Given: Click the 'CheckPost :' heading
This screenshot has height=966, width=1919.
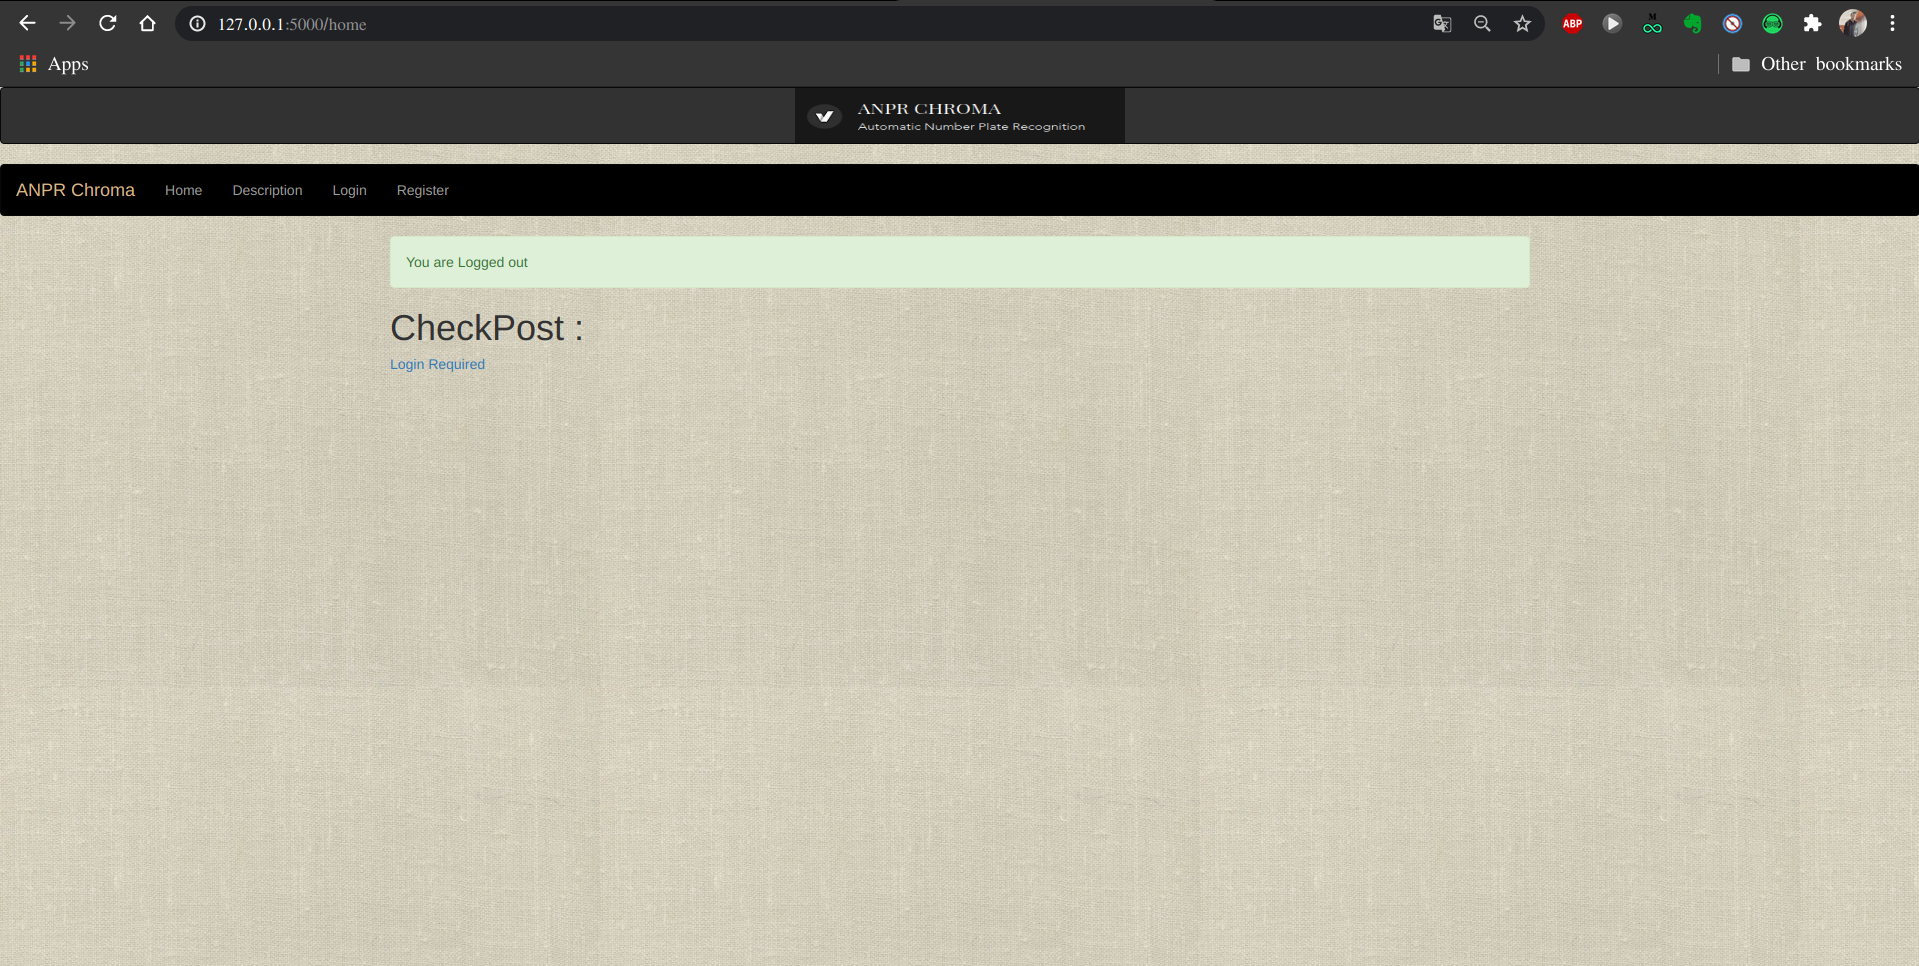Looking at the screenshot, I should coord(486,328).
